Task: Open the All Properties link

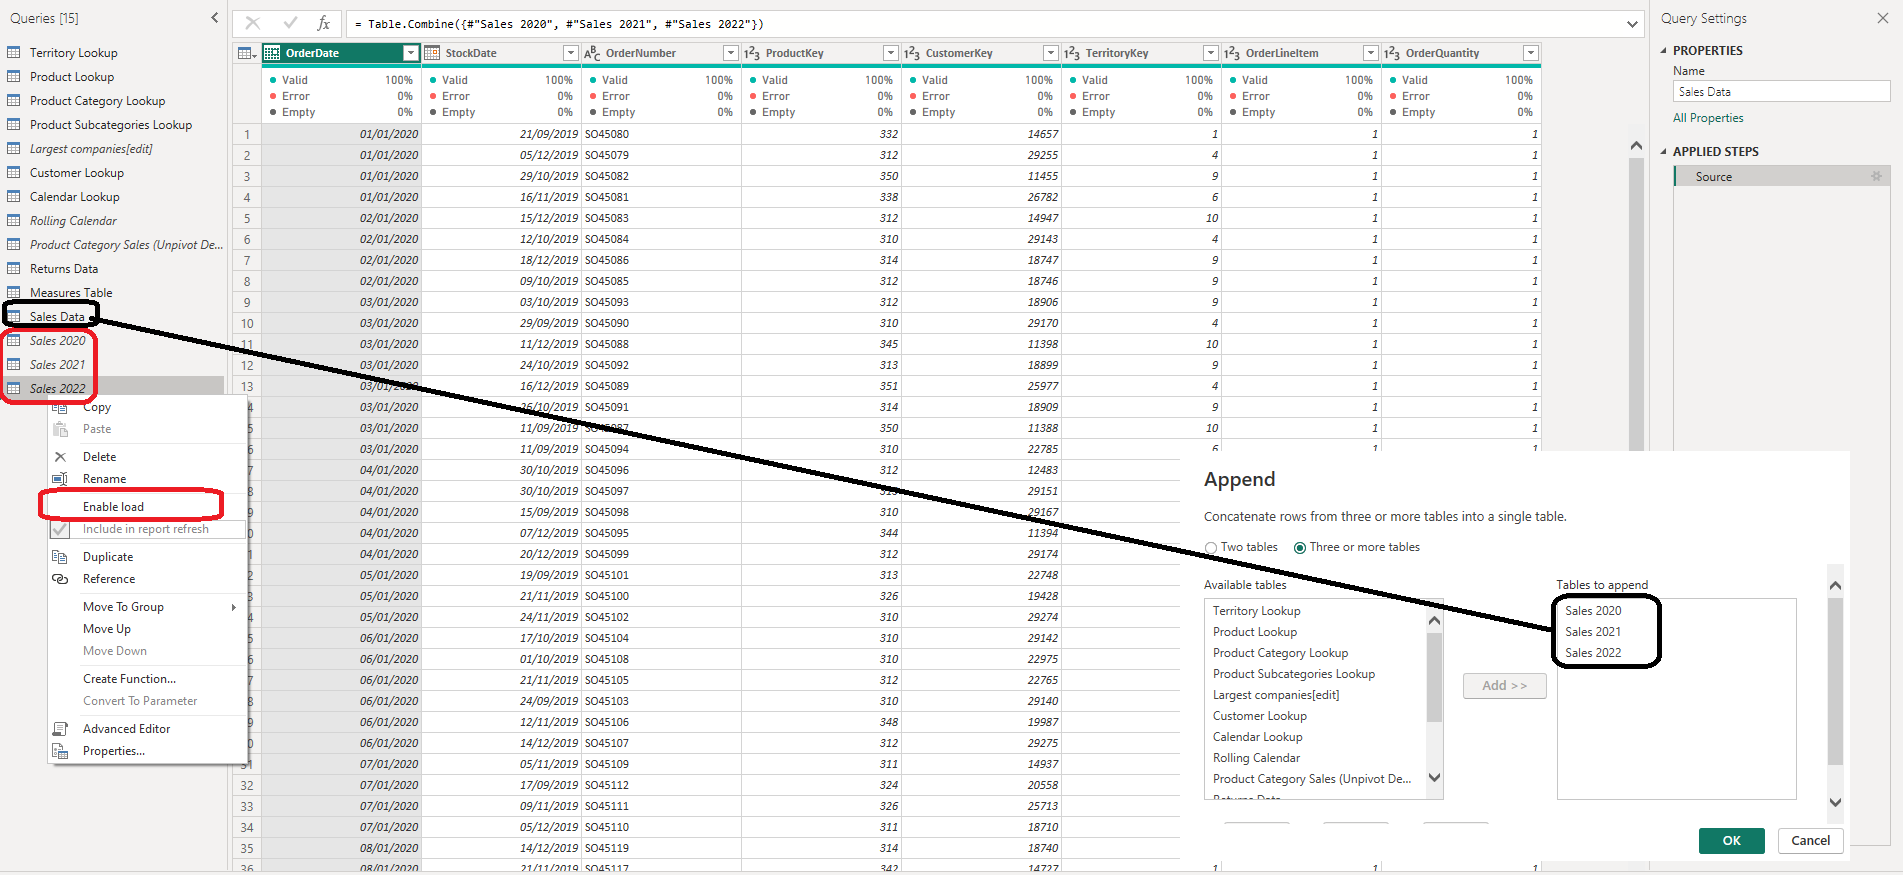Action: click(1708, 118)
